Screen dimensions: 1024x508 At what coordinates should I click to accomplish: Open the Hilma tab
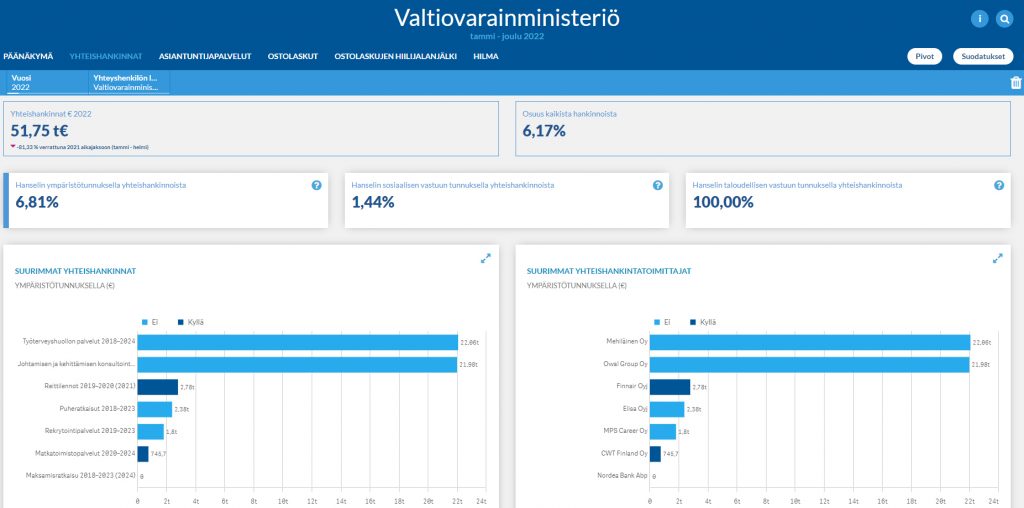(486, 56)
